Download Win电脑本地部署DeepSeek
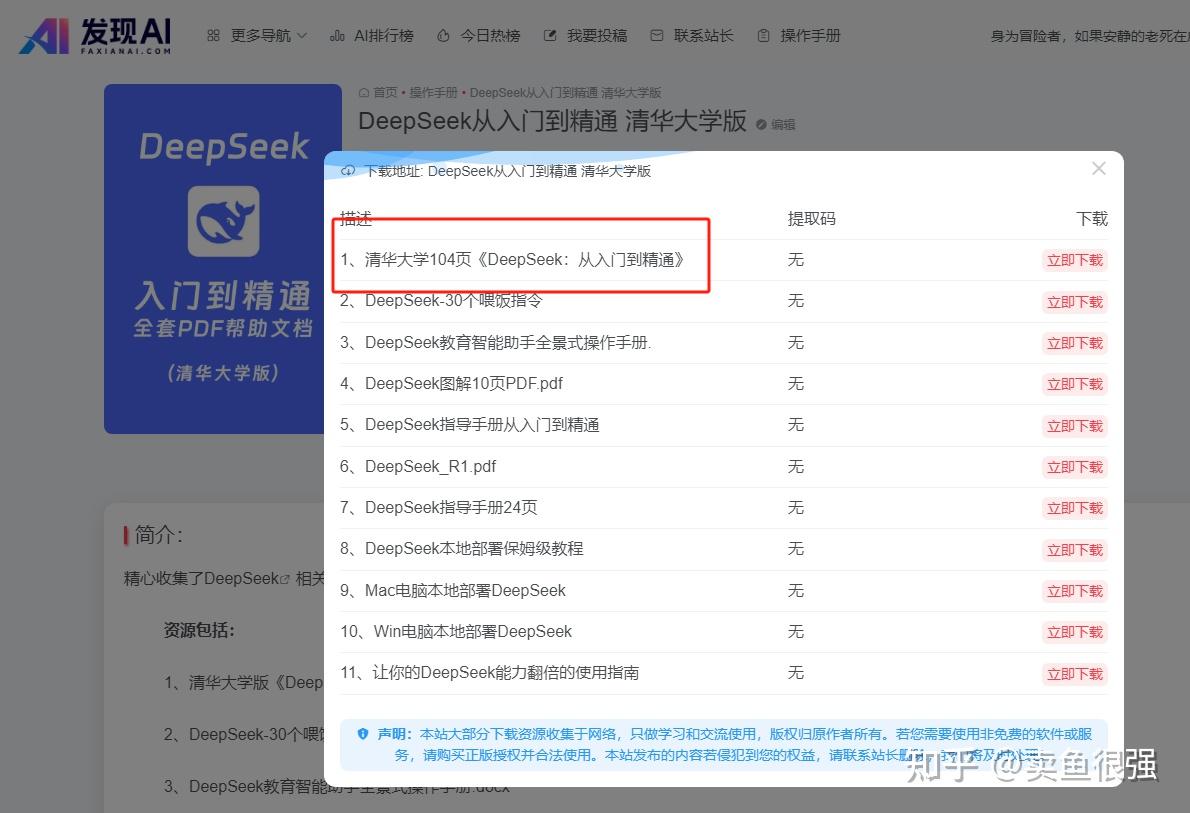The width and height of the screenshot is (1190, 813). 1075,632
